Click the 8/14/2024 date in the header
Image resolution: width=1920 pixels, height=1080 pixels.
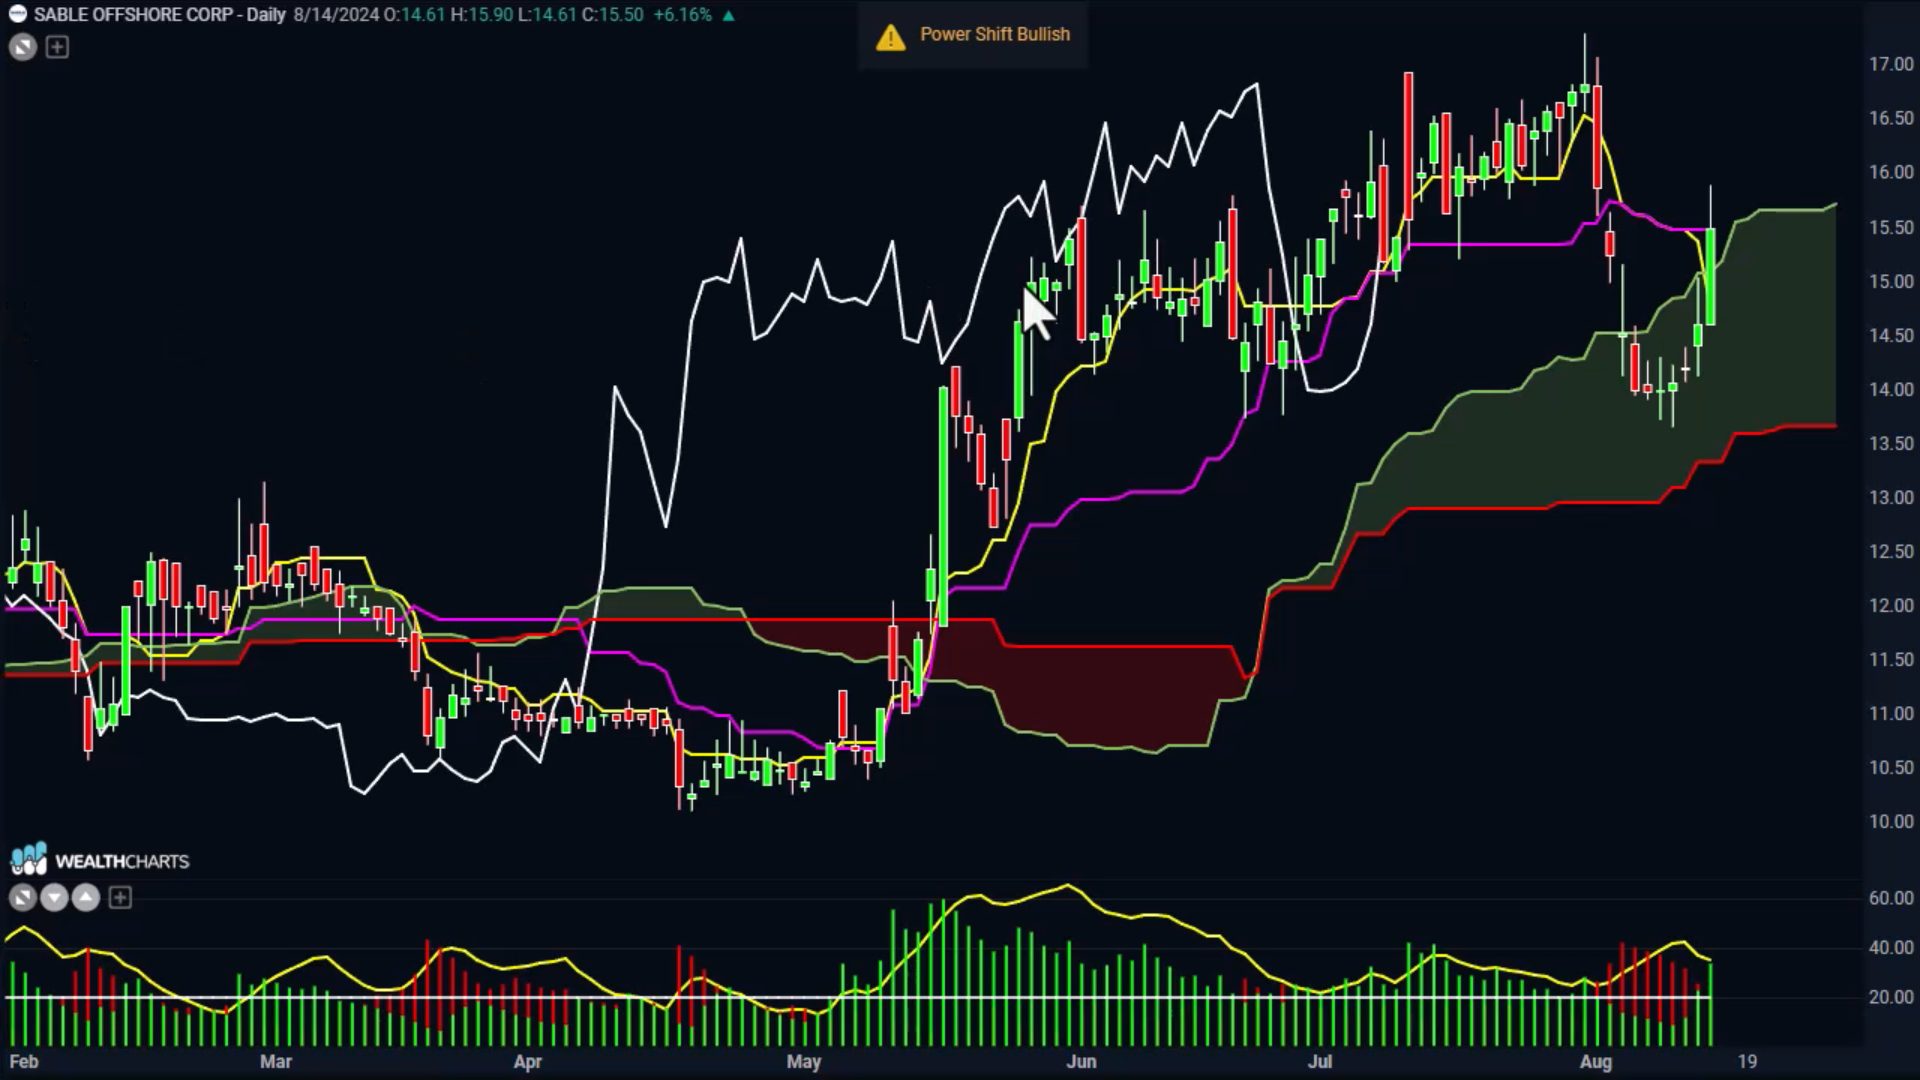(336, 15)
